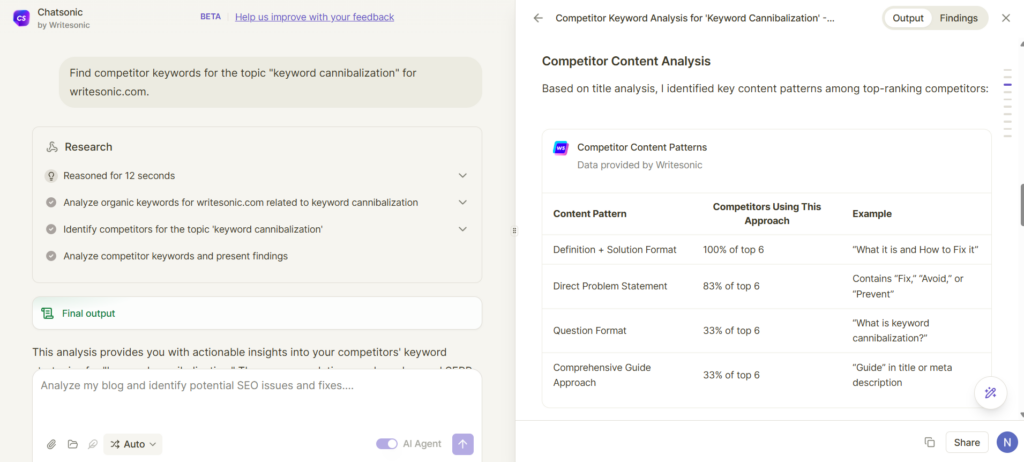Click the '100% of top 6' value

[x=731, y=250]
